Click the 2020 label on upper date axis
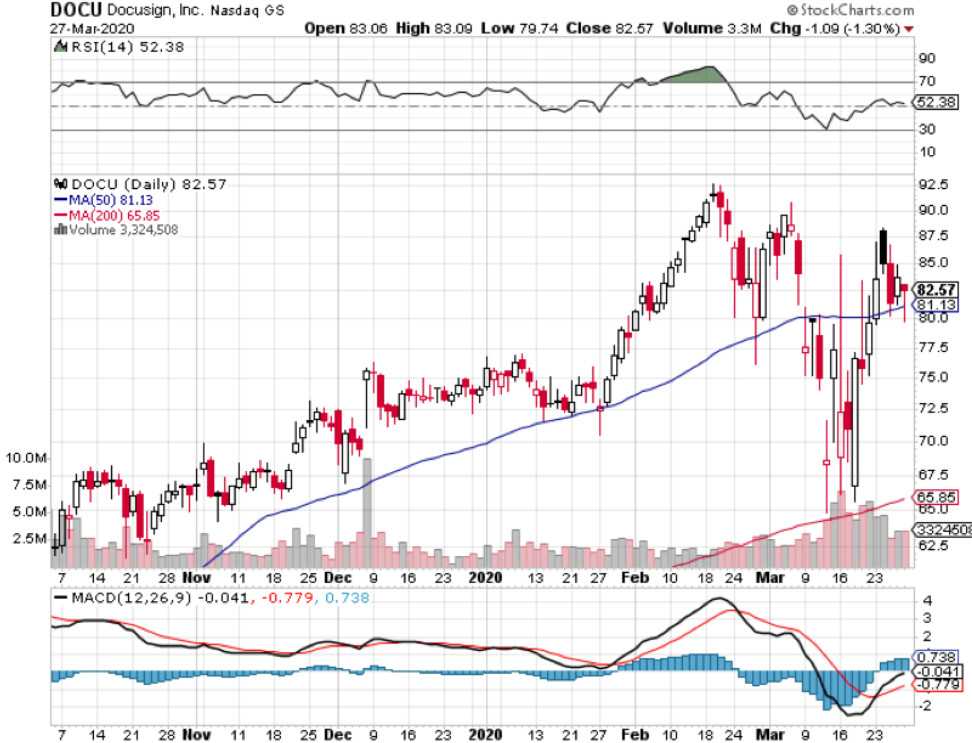 485,578
